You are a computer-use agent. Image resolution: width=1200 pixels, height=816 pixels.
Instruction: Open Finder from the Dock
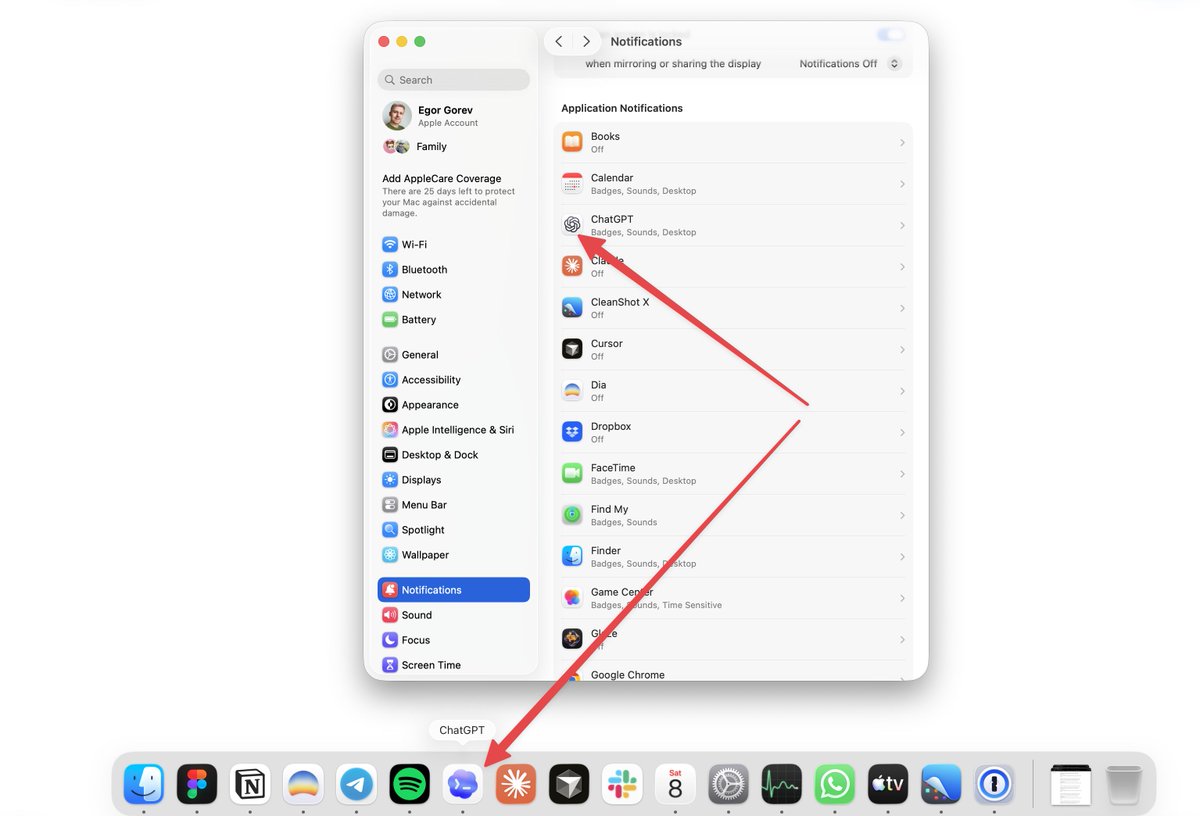144,785
